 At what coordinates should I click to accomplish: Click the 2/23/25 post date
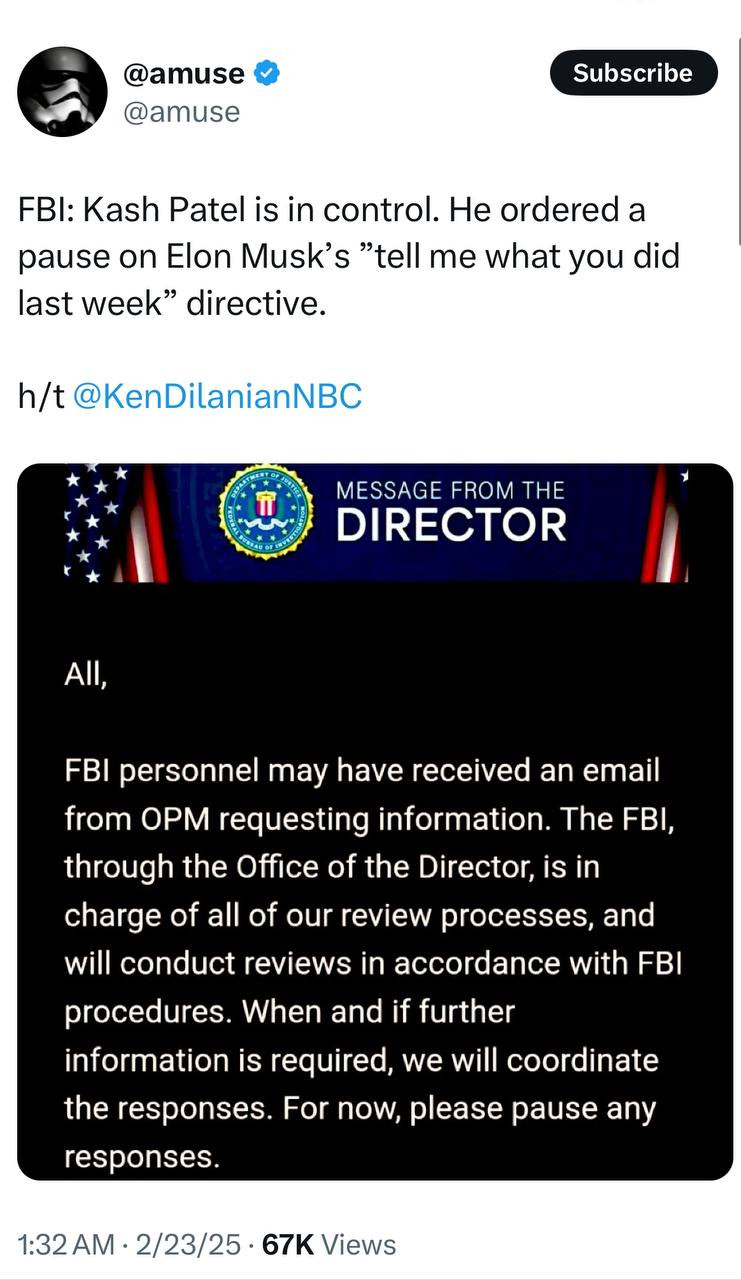point(191,1244)
